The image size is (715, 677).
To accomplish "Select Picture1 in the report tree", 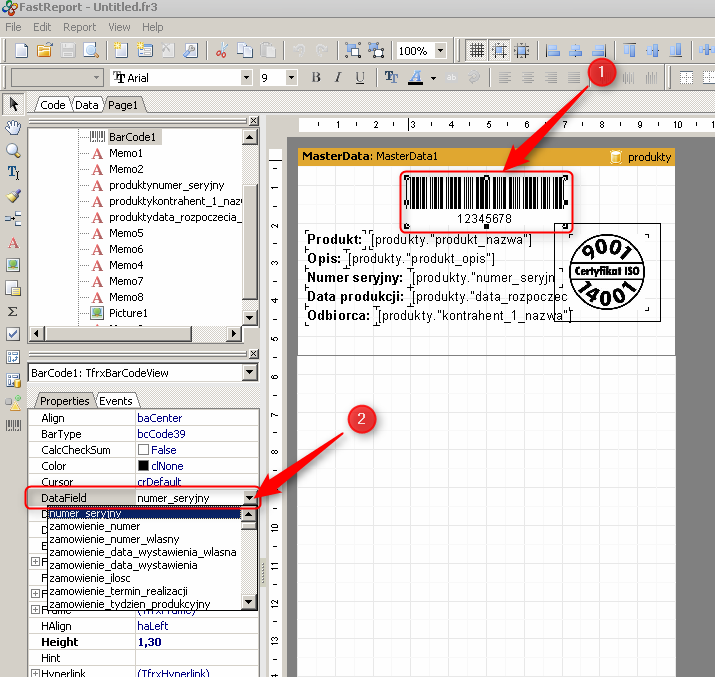I will [128, 313].
